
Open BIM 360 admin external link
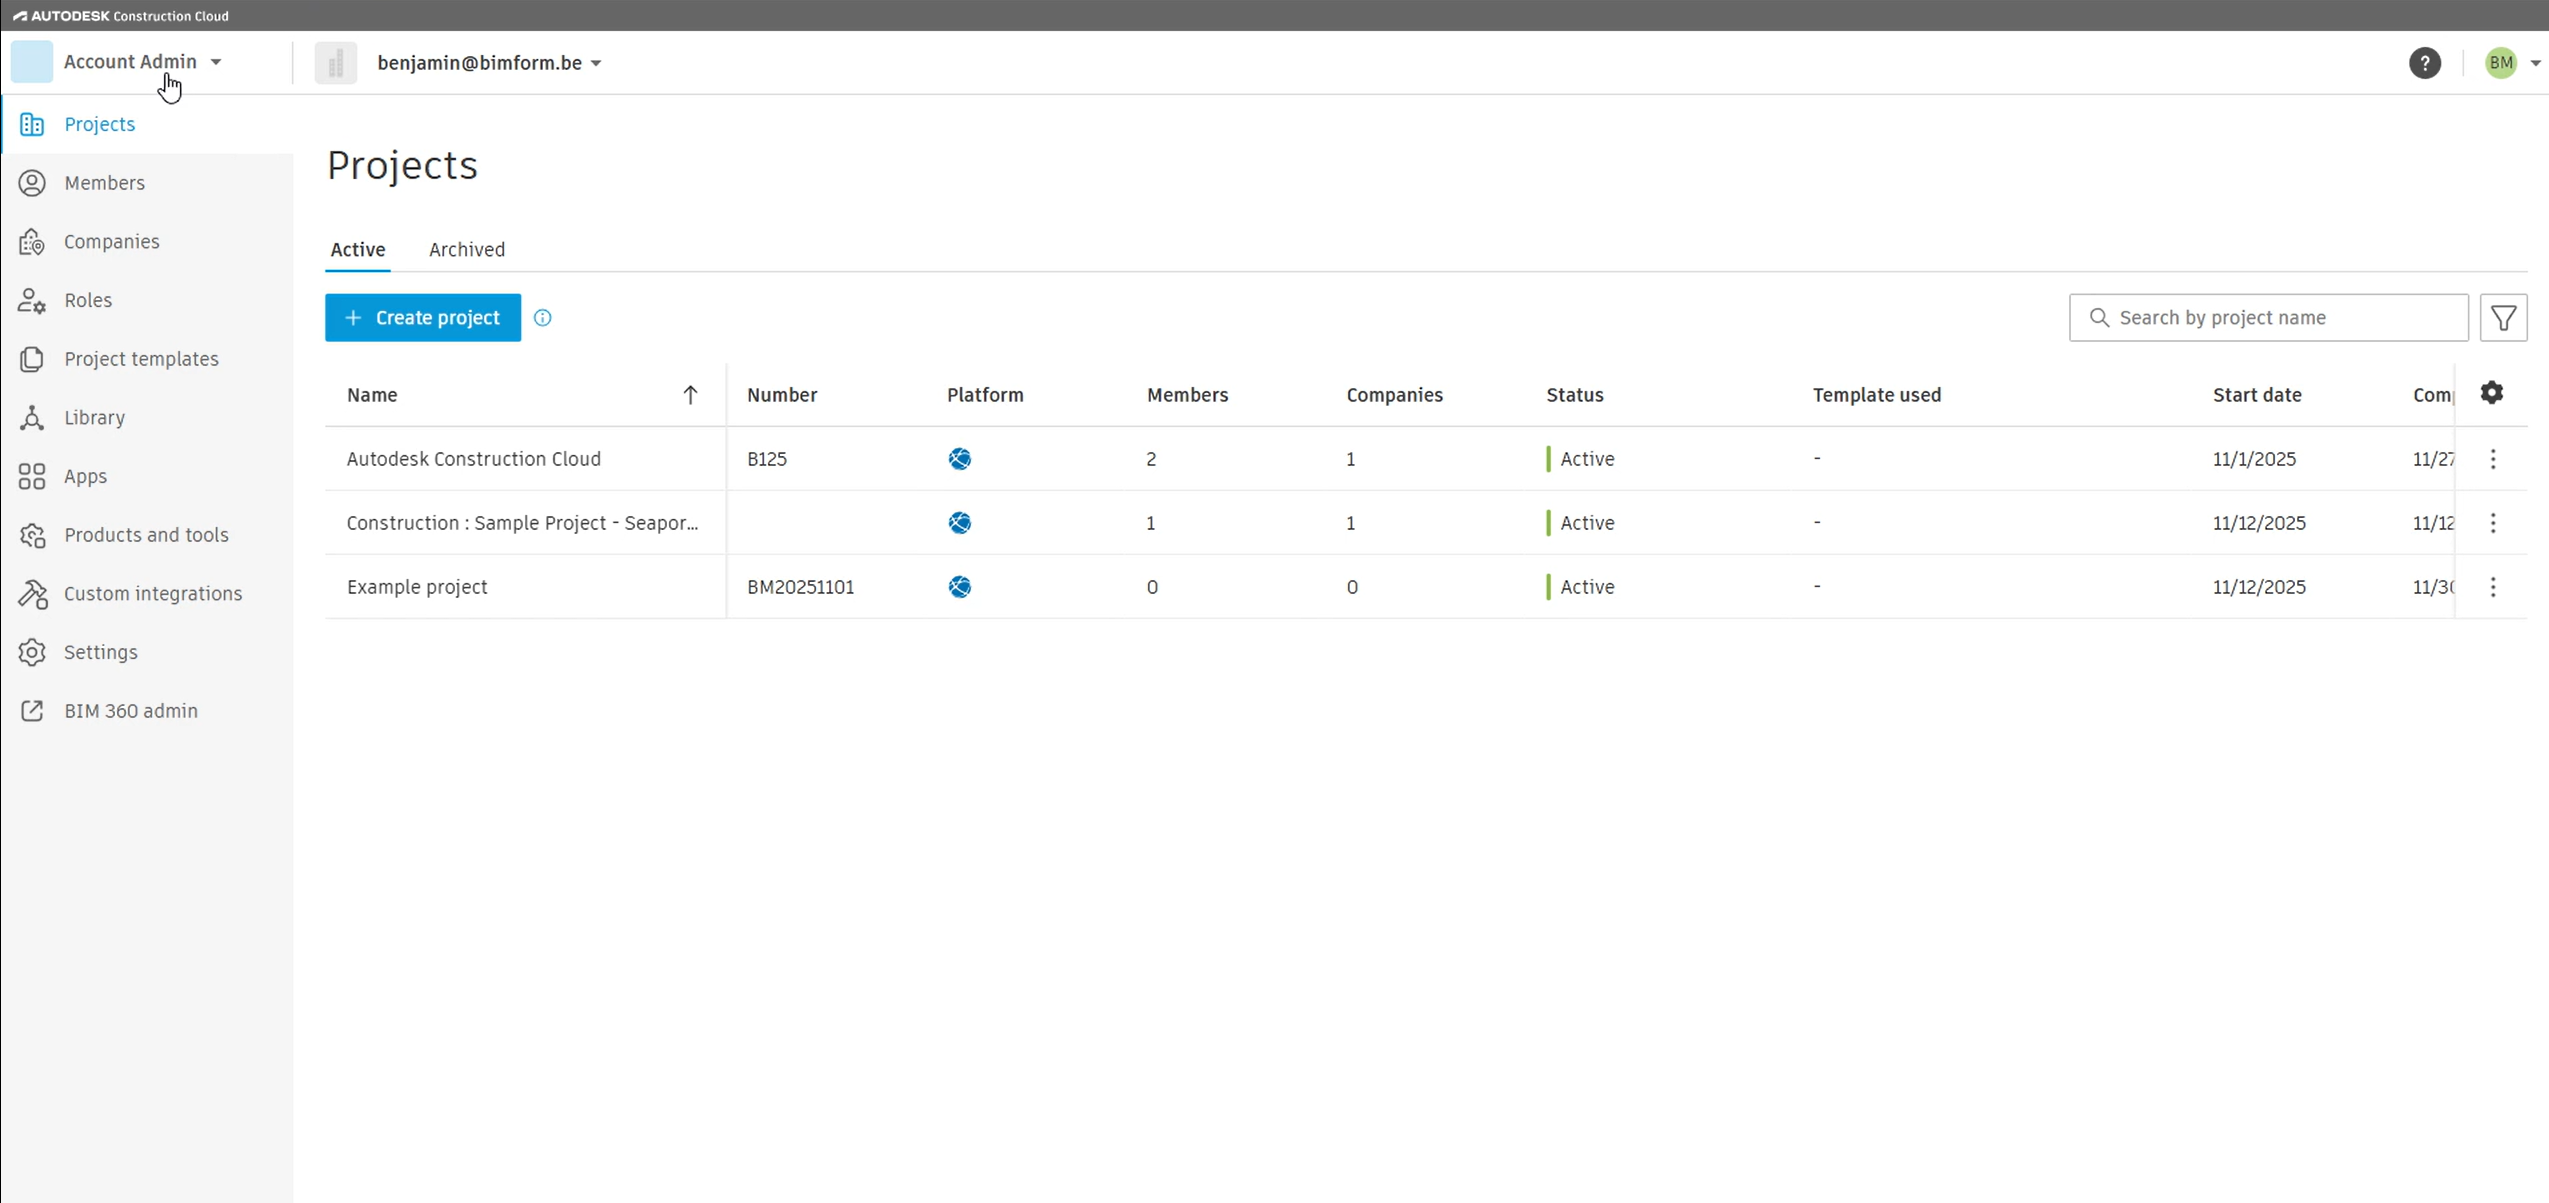(130, 711)
